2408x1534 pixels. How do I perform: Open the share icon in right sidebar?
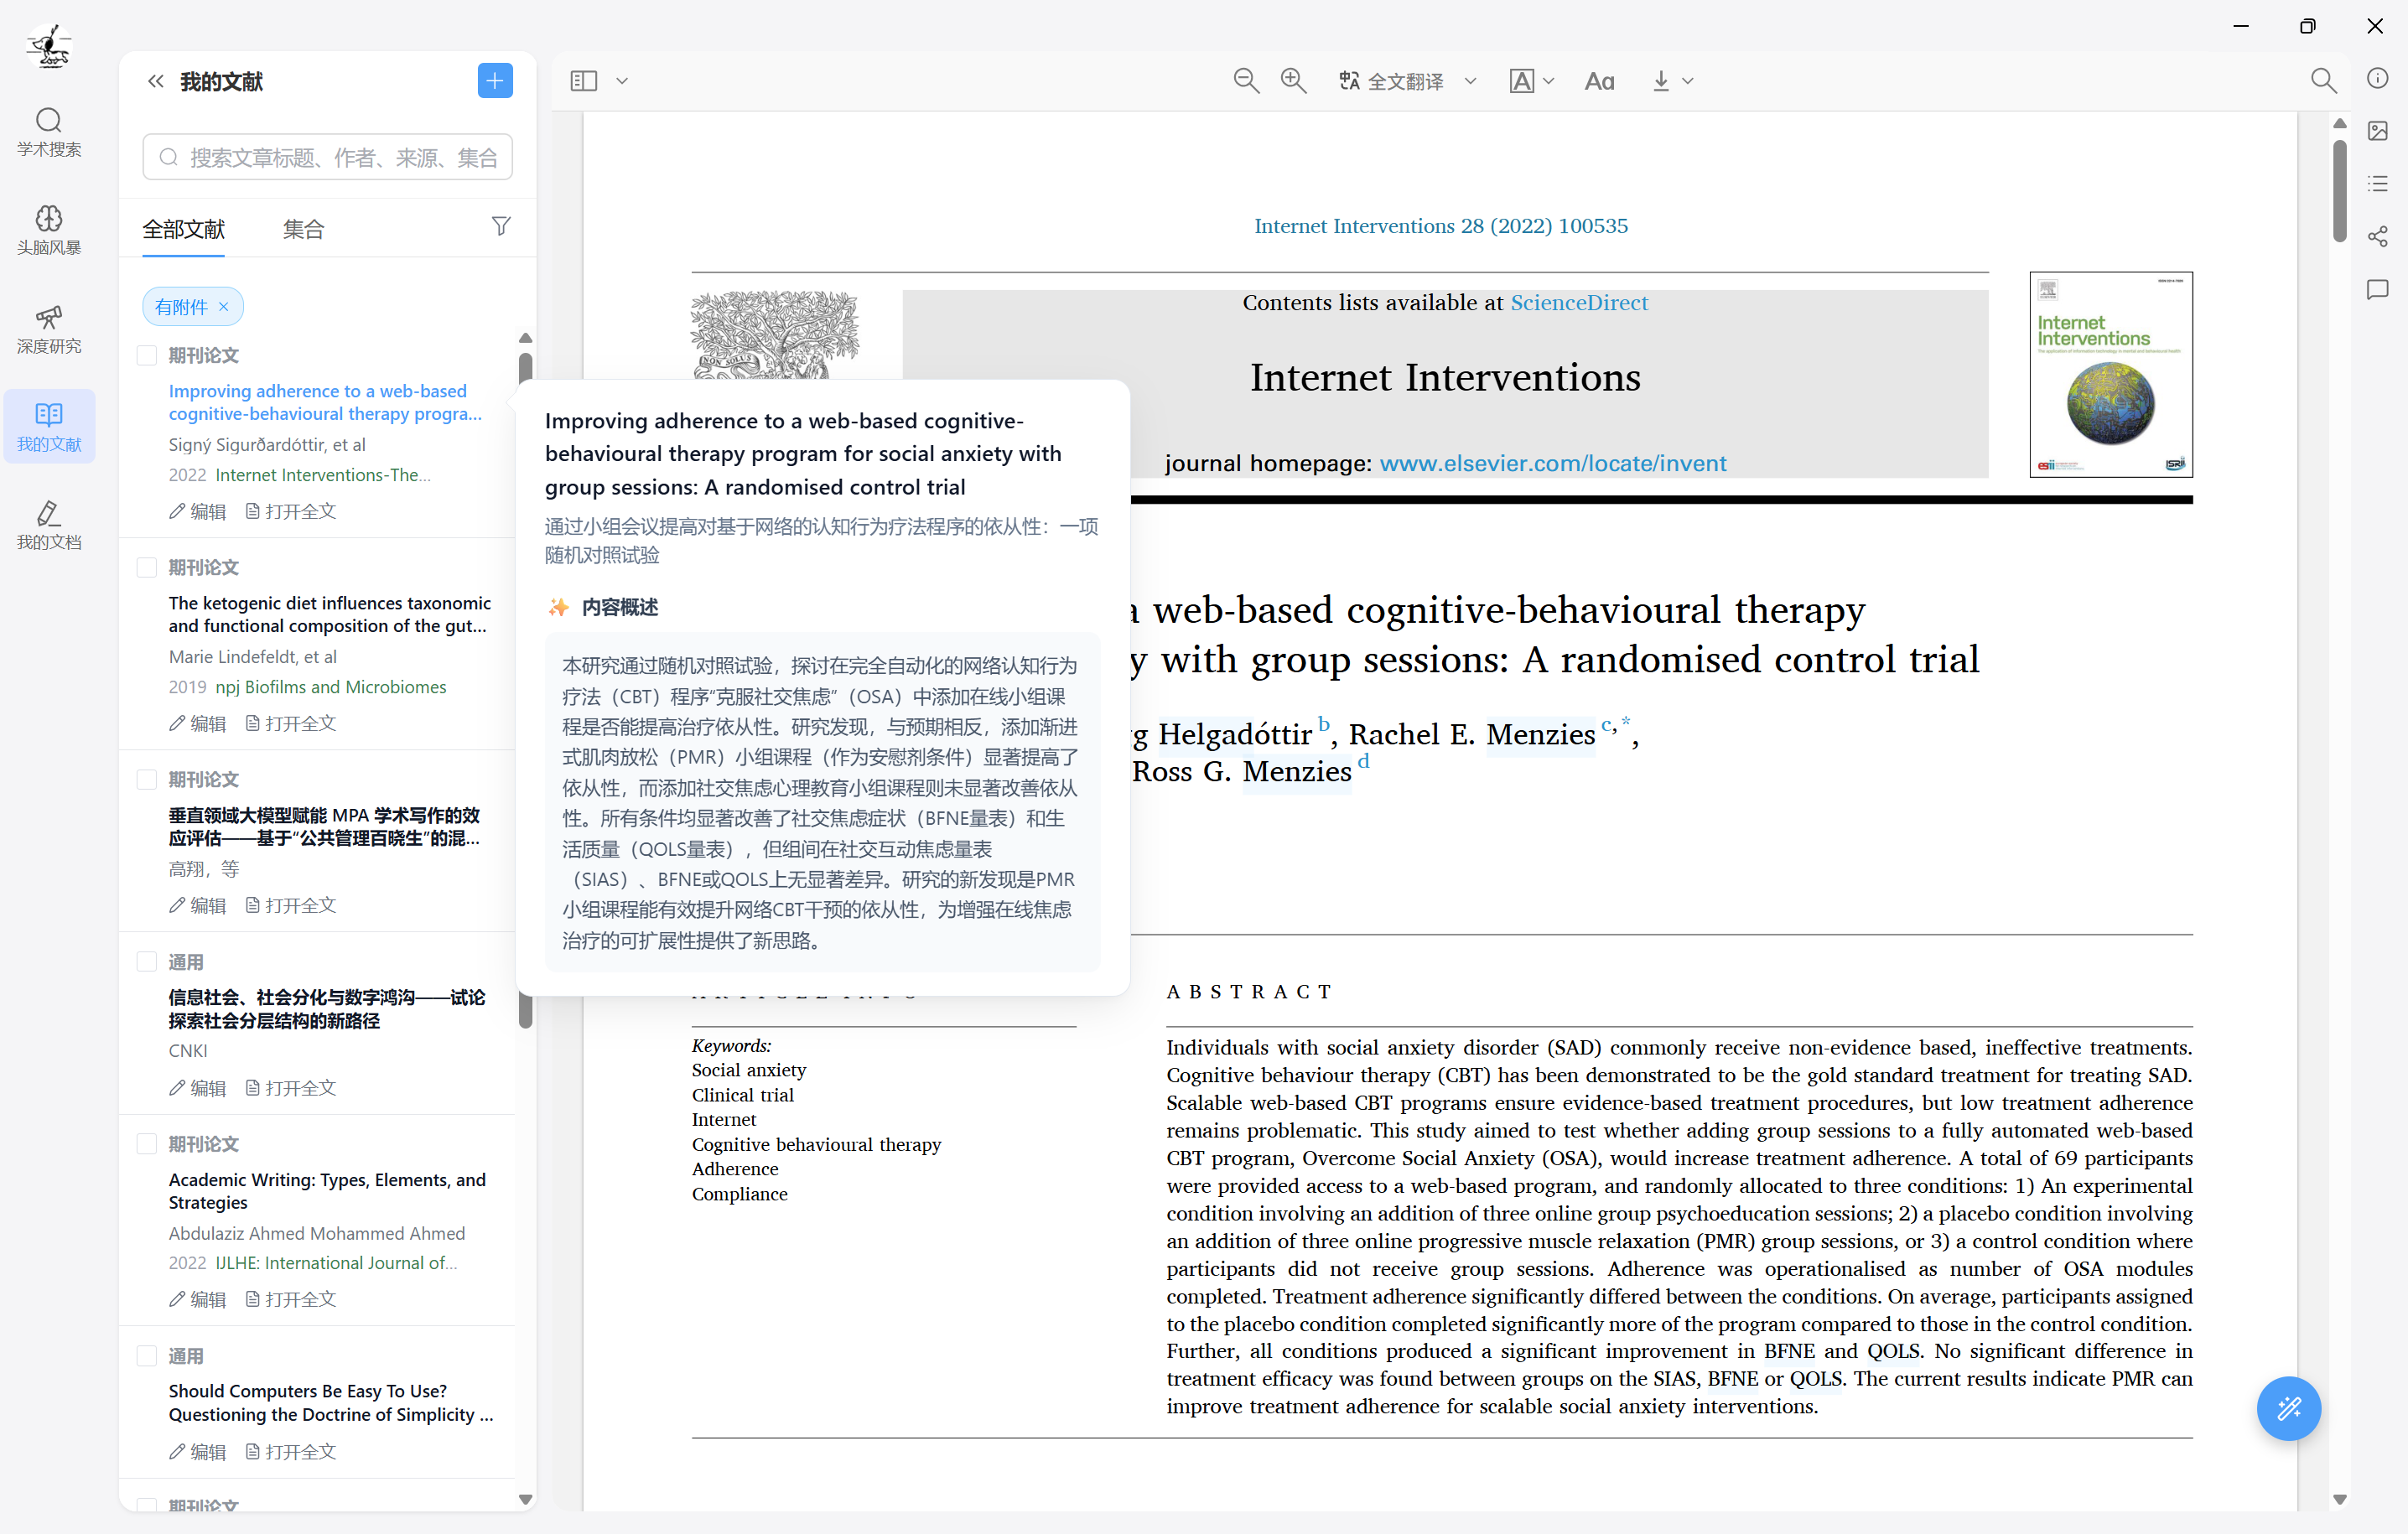pos(2378,237)
